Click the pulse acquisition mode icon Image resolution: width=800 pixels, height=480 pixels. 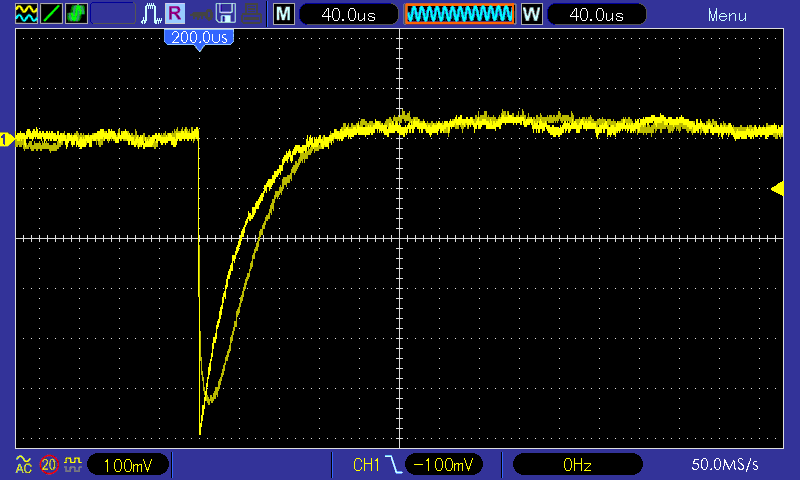click(151, 14)
